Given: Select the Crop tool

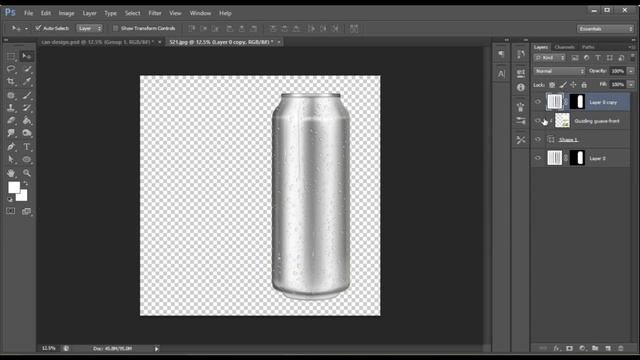Looking at the screenshot, I should coord(11,82).
